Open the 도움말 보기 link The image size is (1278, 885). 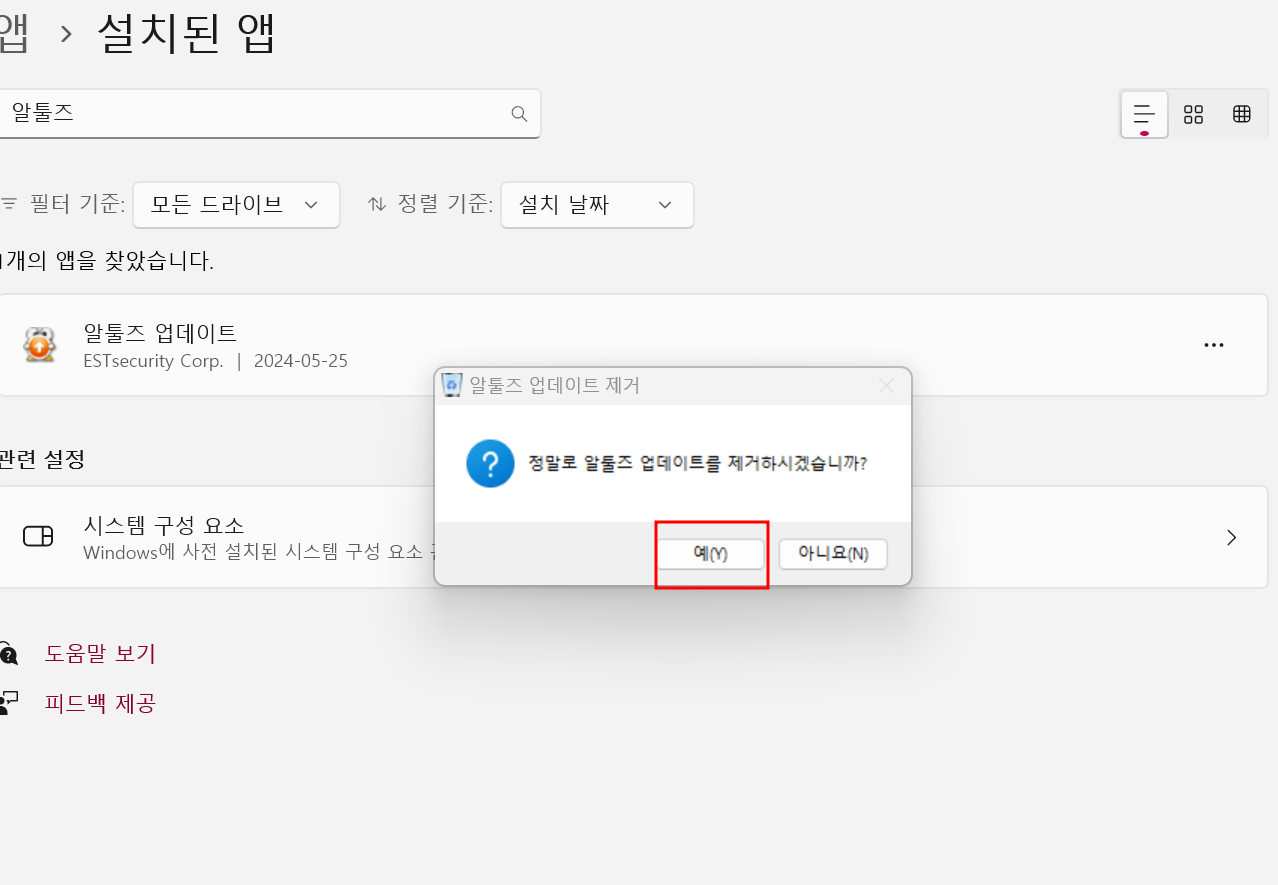[x=100, y=654]
